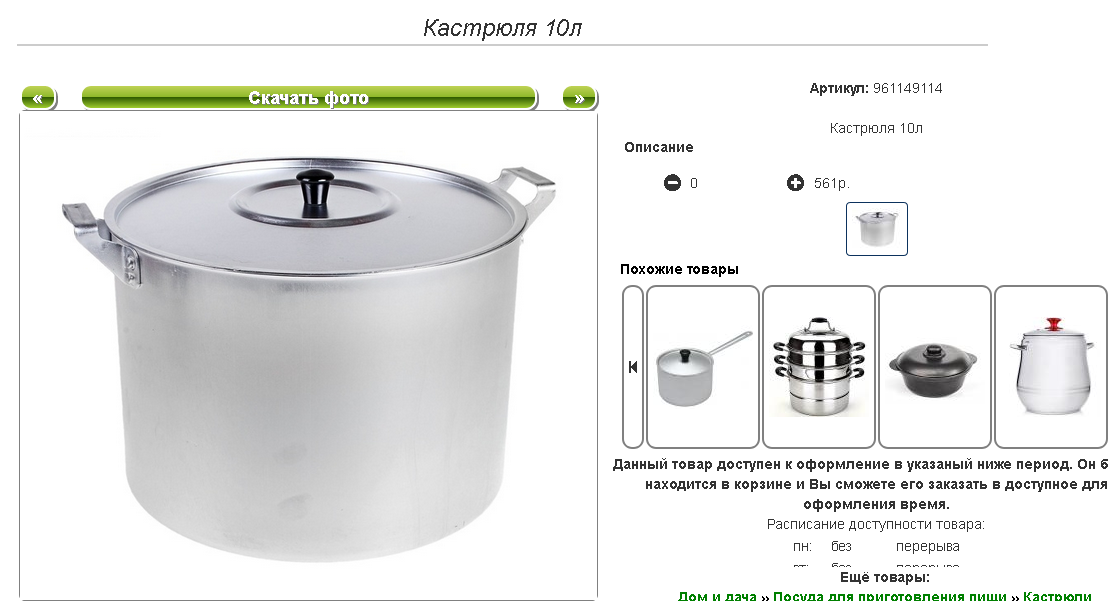Click the 561р. price label
The height and width of the screenshot is (601, 1109).
[832, 183]
